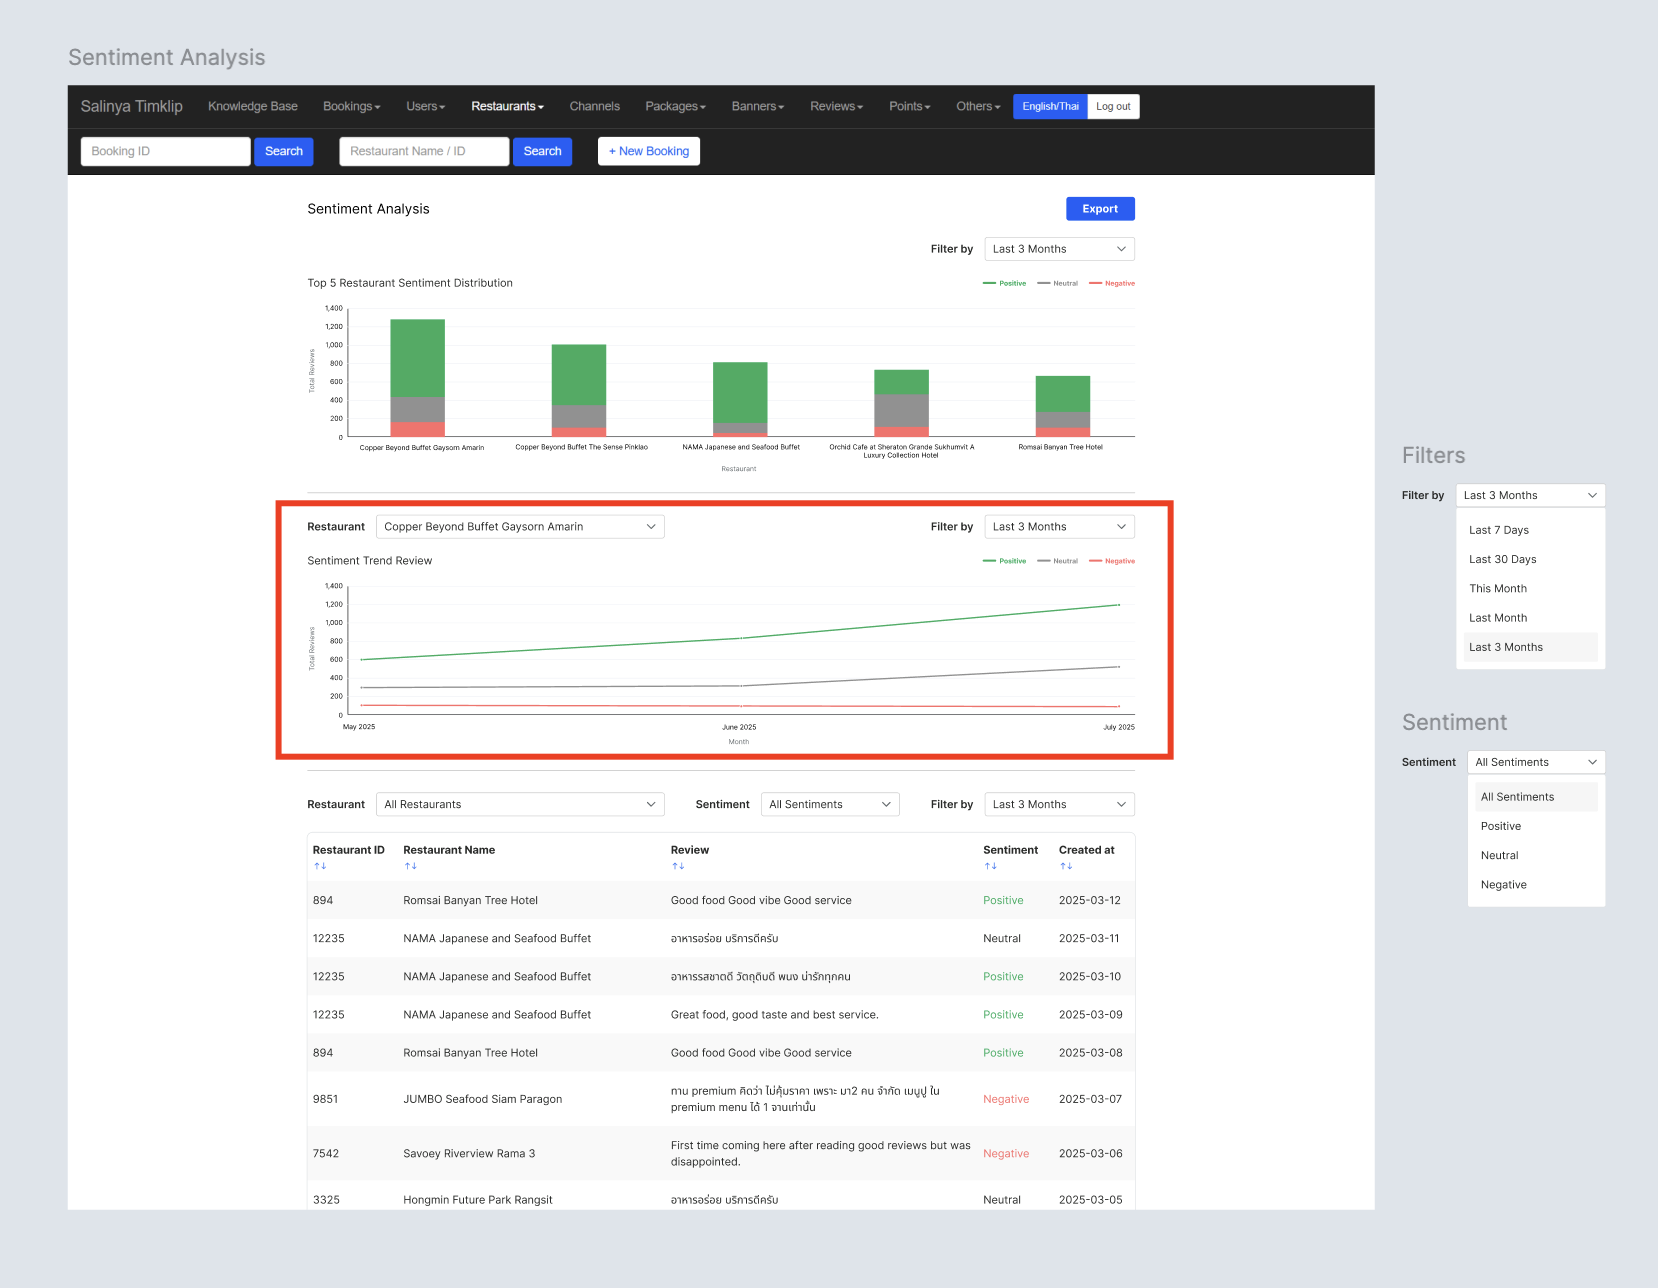Viewport: 1658px width, 1288px height.
Task: Open All Sentiments dropdown above table
Action: tap(829, 805)
